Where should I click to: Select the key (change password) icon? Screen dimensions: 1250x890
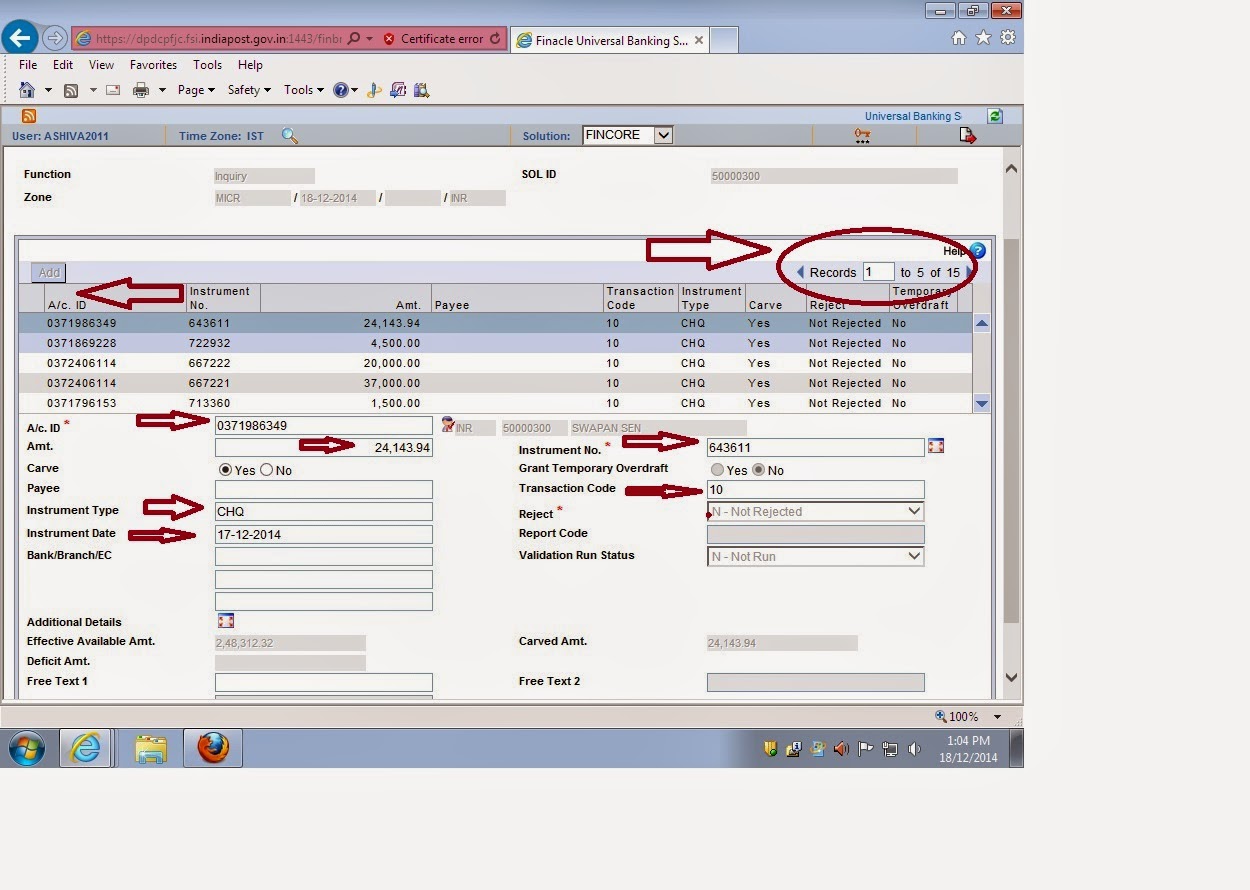pos(862,135)
